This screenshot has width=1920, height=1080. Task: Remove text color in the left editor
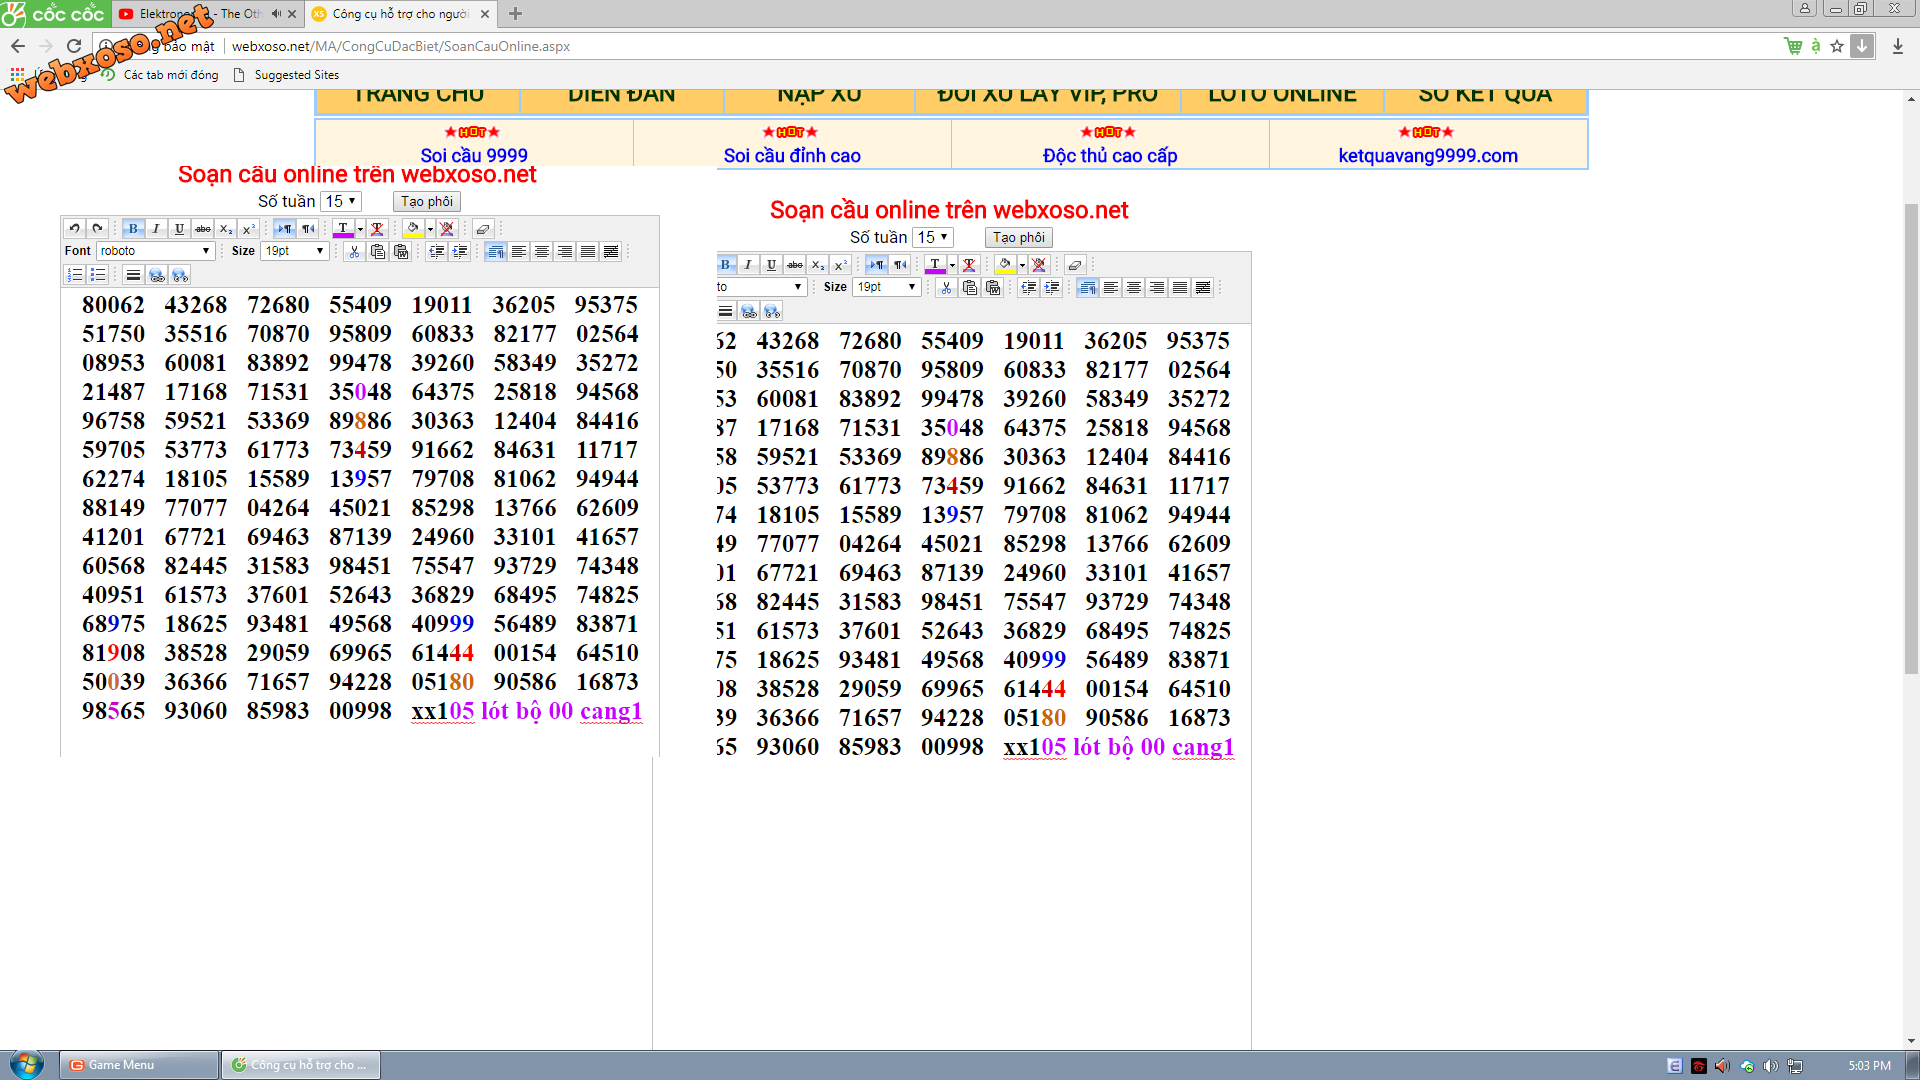tap(377, 229)
